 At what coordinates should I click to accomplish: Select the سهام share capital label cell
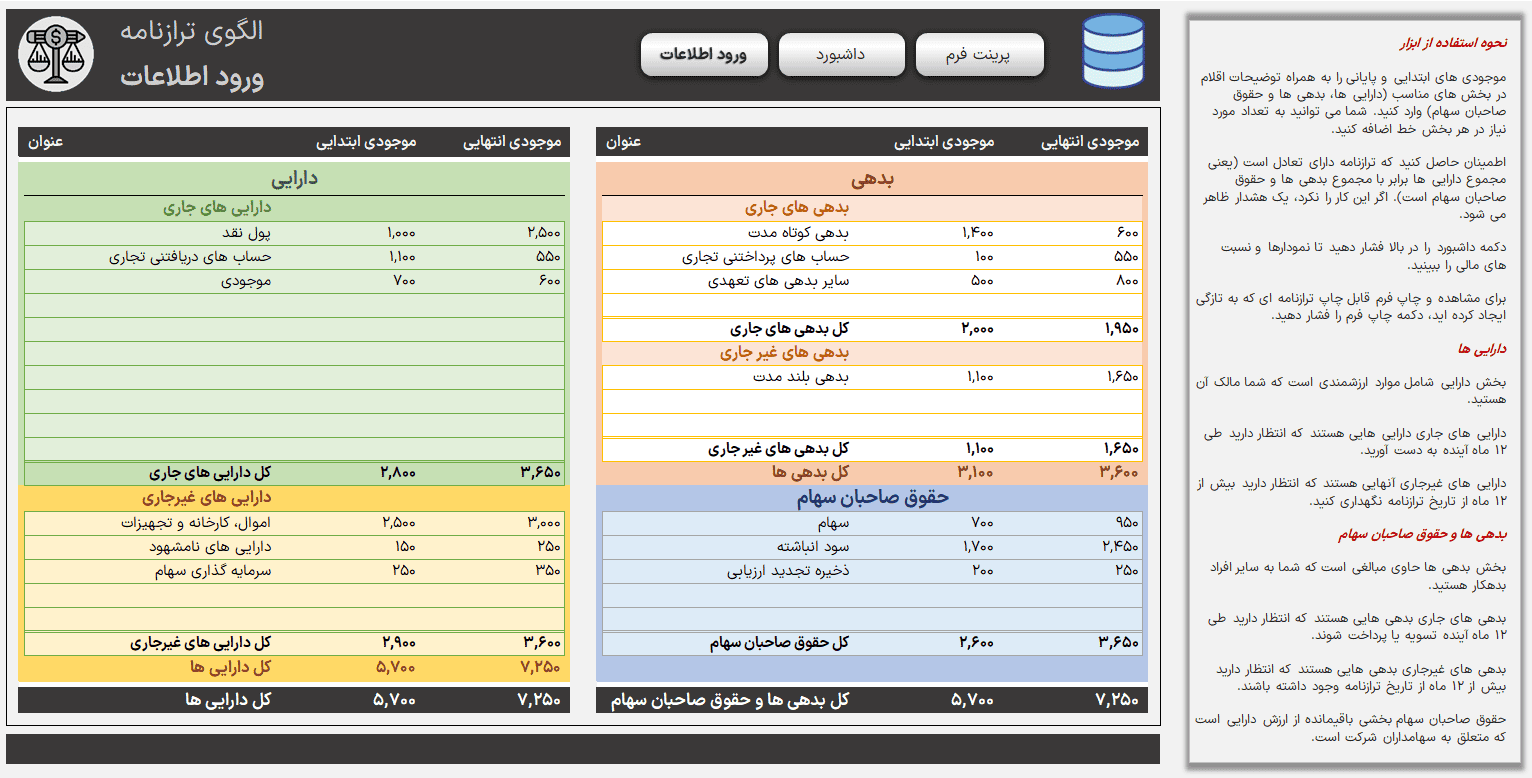click(x=832, y=523)
